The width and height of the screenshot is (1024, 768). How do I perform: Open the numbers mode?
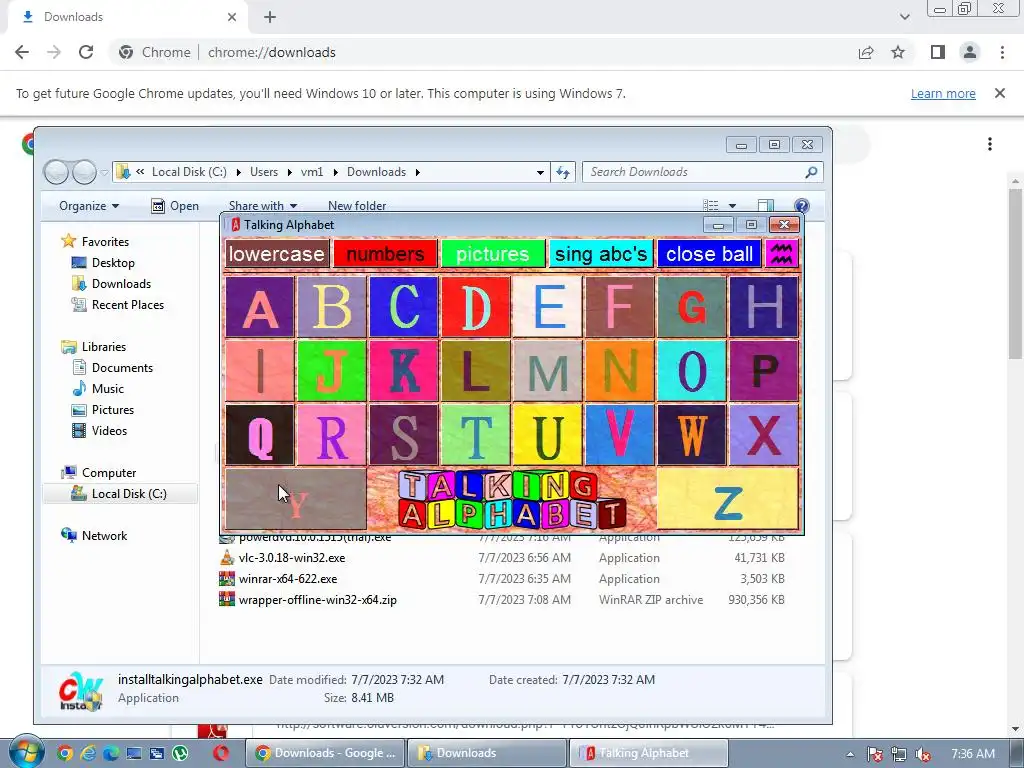[x=385, y=253]
